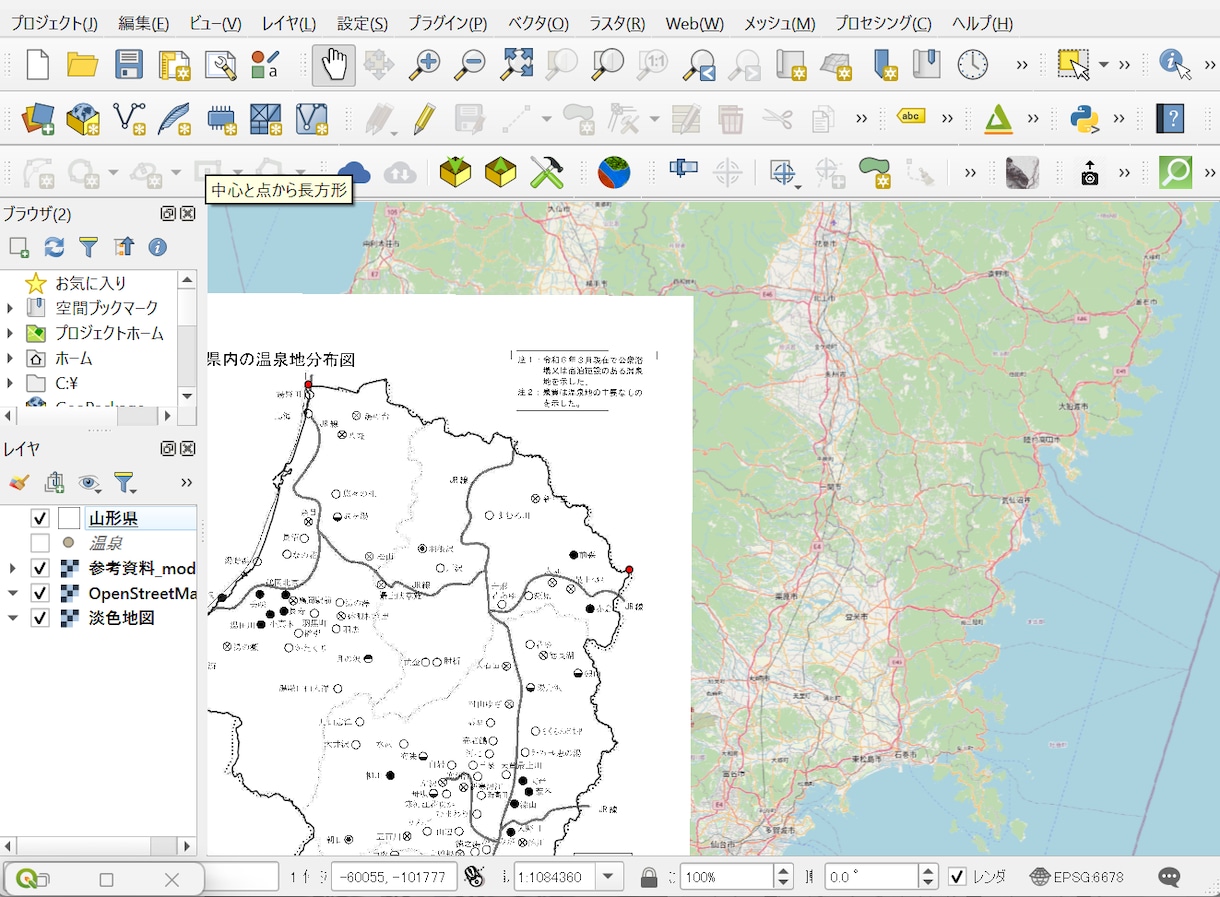The height and width of the screenshot is (897, 1220).
Task: Open the ラスタ menu
Action: point(616,23)
